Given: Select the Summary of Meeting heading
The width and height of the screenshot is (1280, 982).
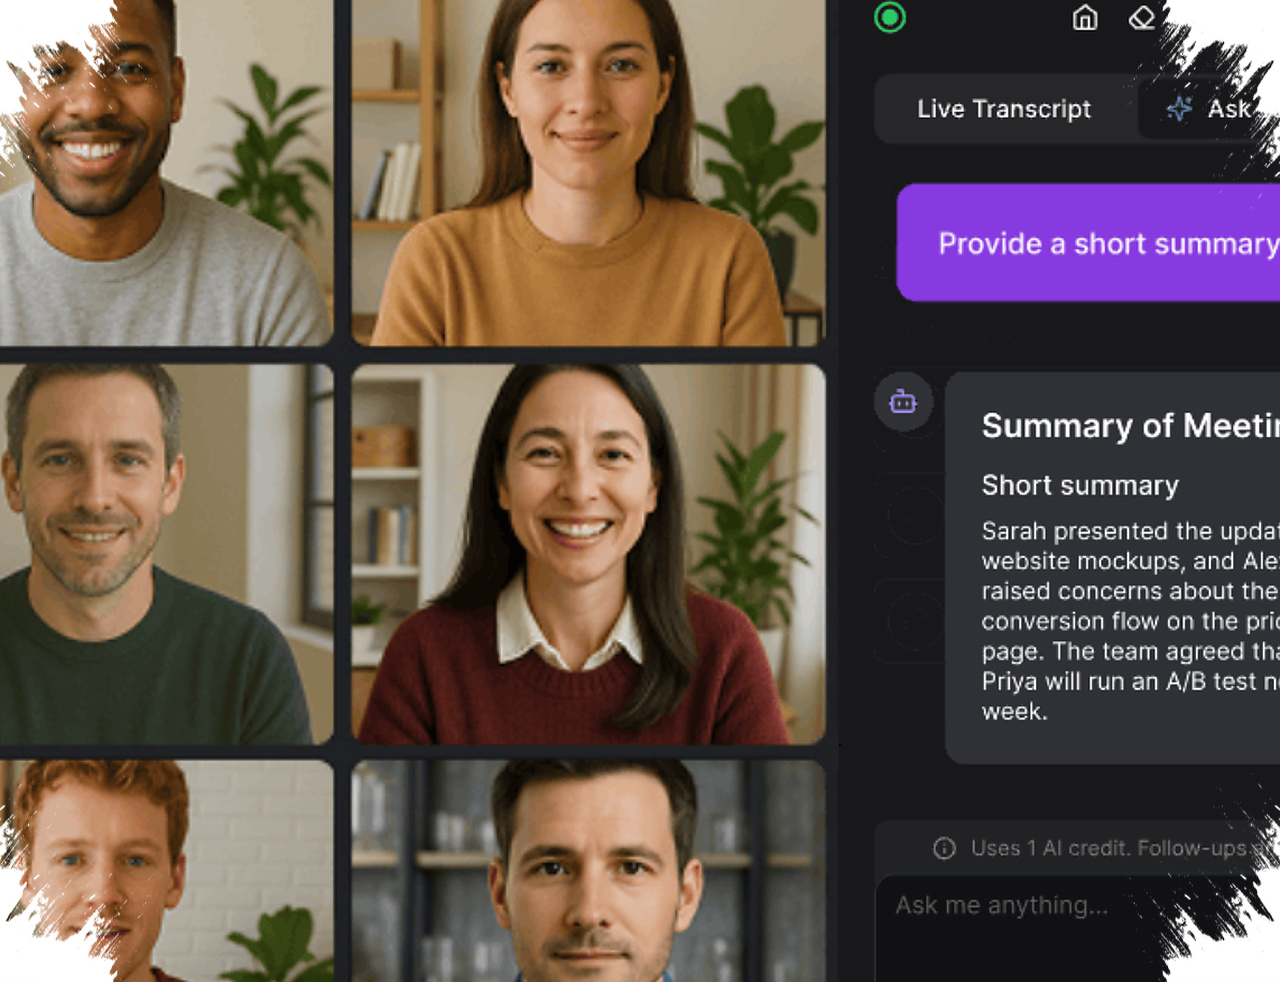Looking at the screenshot, I should 1131,426.
